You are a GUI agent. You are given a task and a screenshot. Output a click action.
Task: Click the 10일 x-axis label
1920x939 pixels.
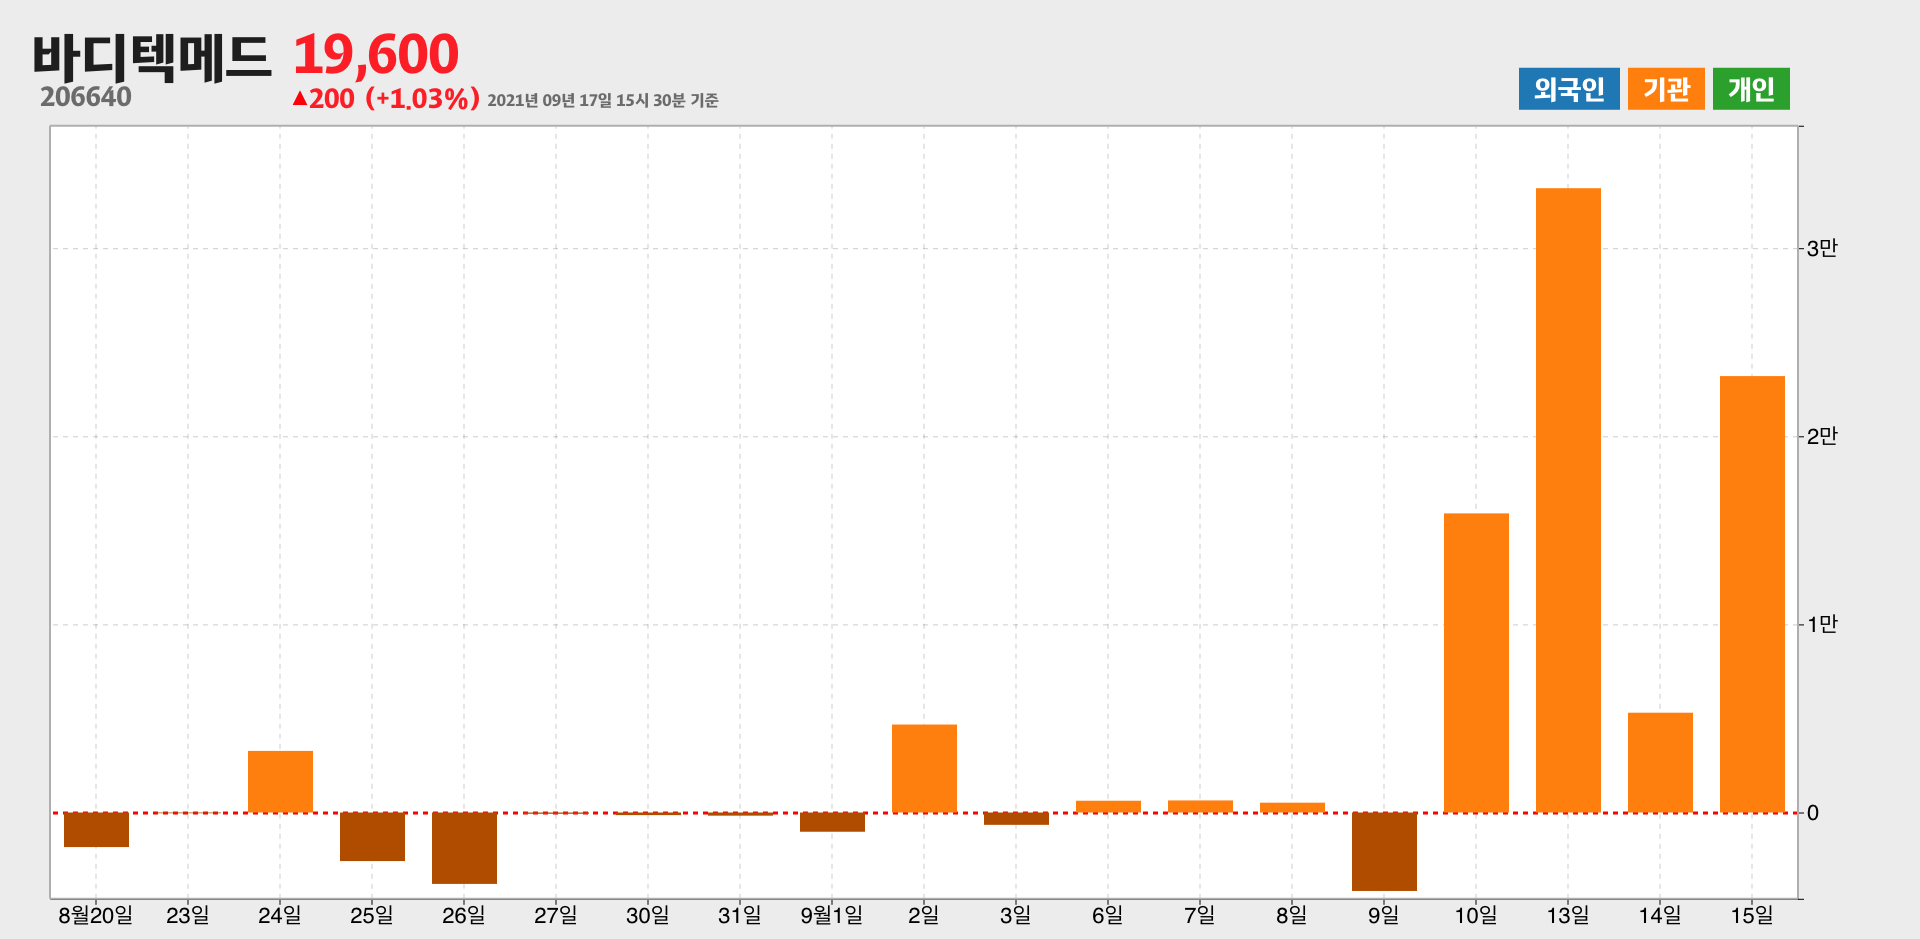click(x=1475, y=915)
